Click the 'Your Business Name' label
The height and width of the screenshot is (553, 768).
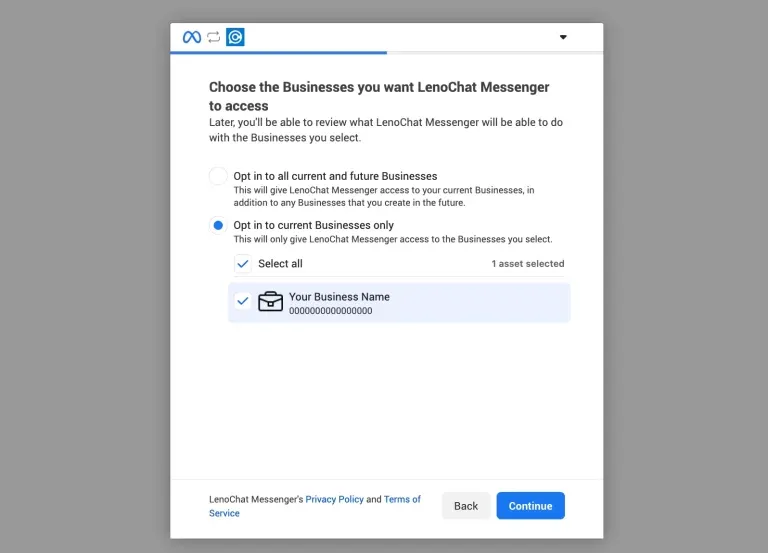(339, 297)
